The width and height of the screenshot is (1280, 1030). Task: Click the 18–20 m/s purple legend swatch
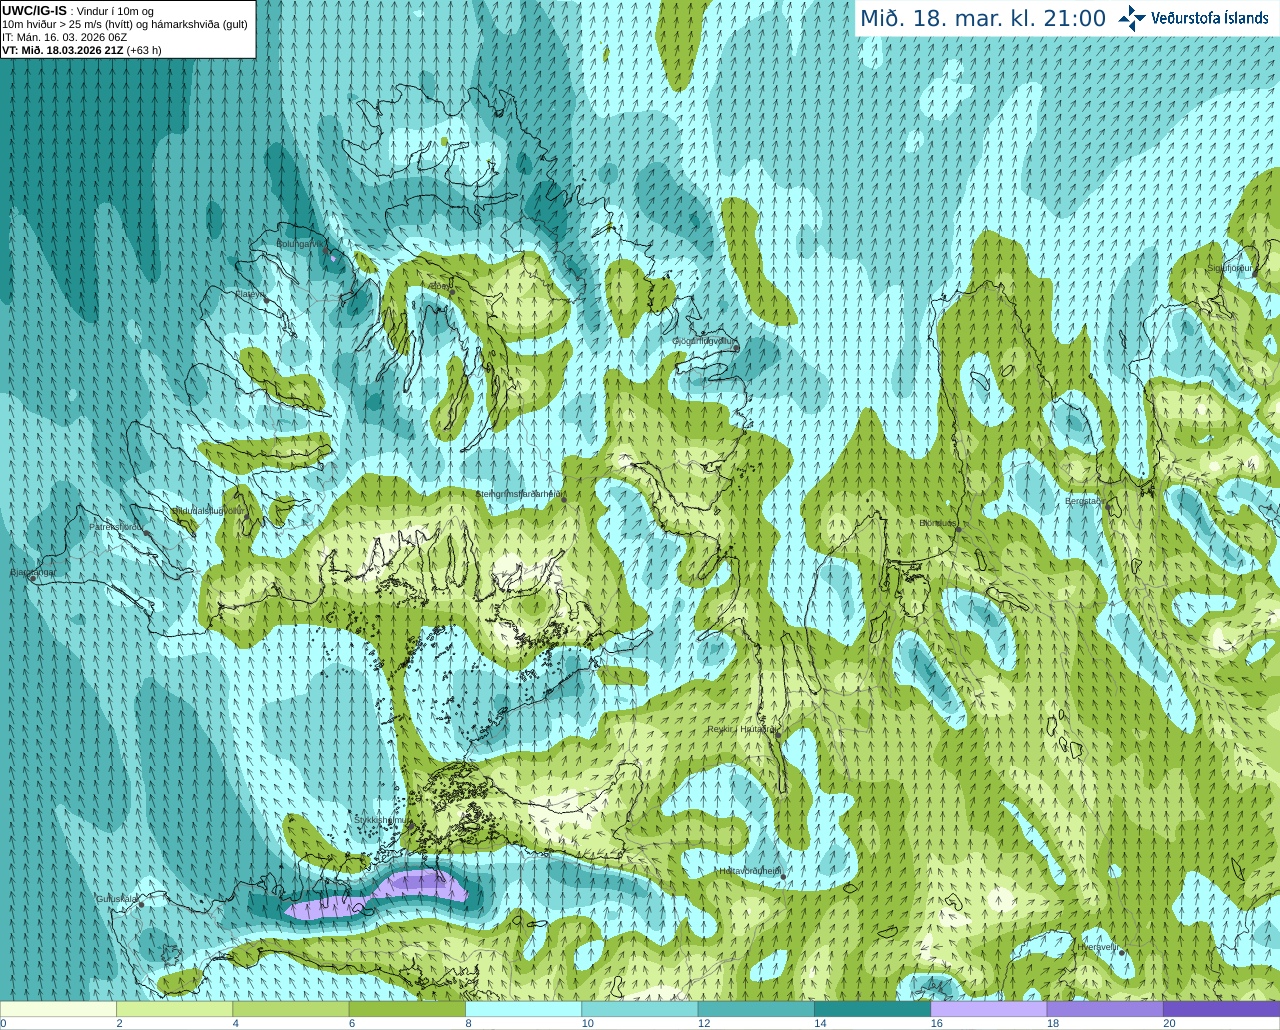pyautogui.click(x=1104, y=1009)
